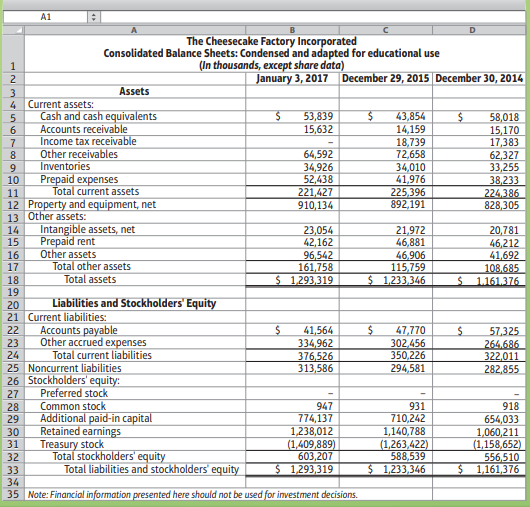The height and width of the screenshot is (507, 530).
Task: Select row 24 header
Action: [14, 355]
